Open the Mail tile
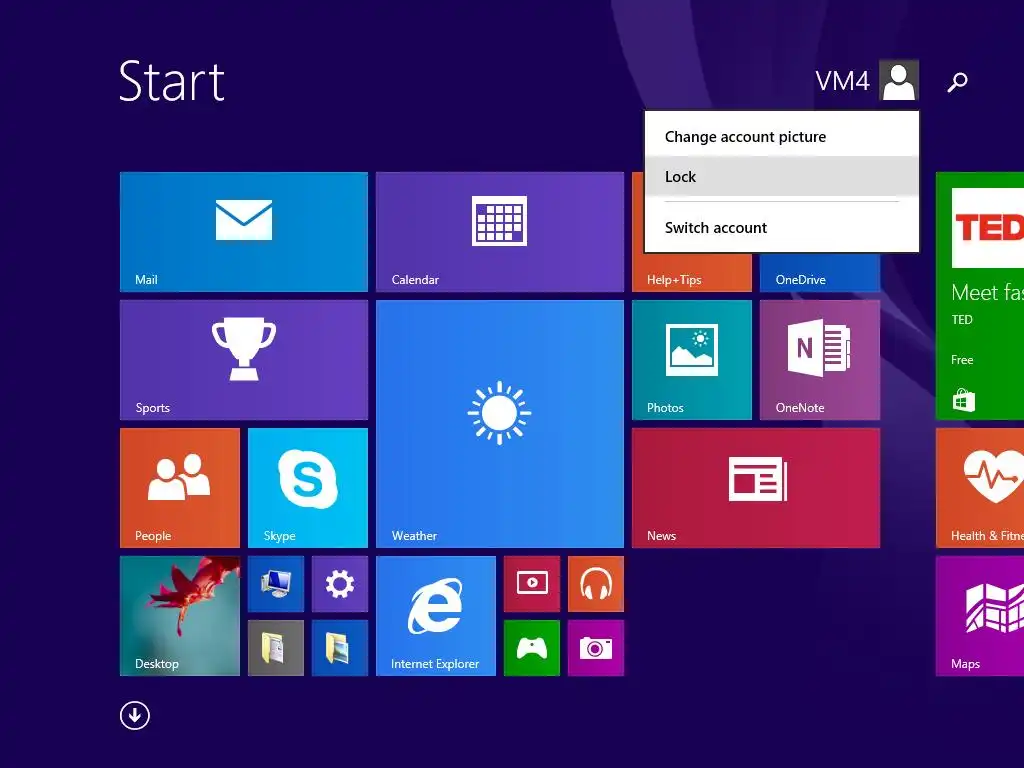The image size is (1024, 768). coord(244,232)
